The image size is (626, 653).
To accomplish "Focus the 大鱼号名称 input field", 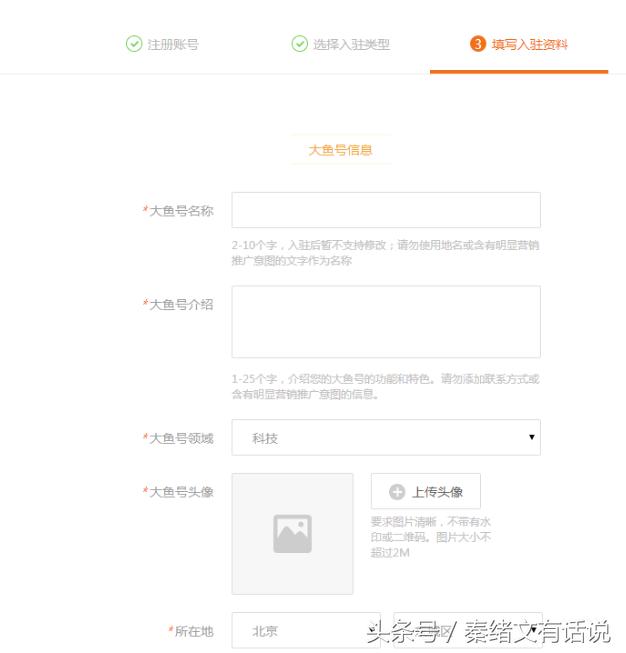I will click(386, 210).
